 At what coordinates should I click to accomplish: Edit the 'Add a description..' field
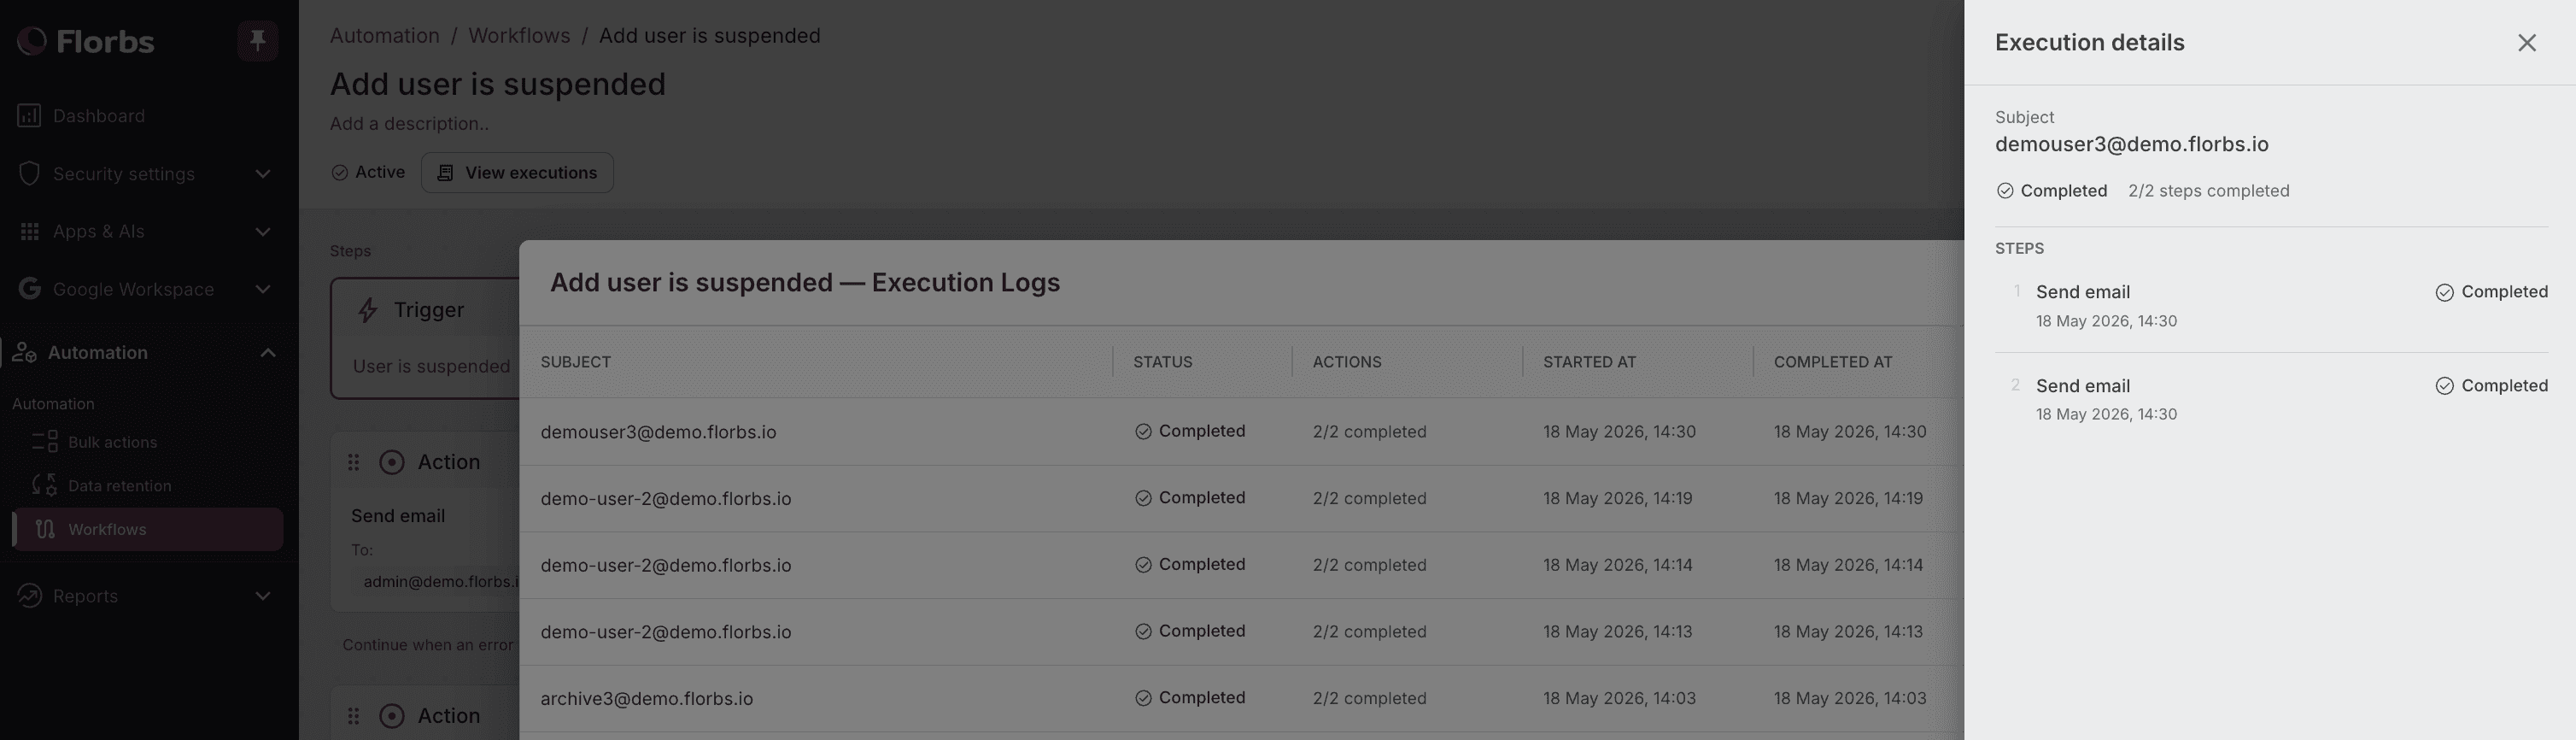410,124
